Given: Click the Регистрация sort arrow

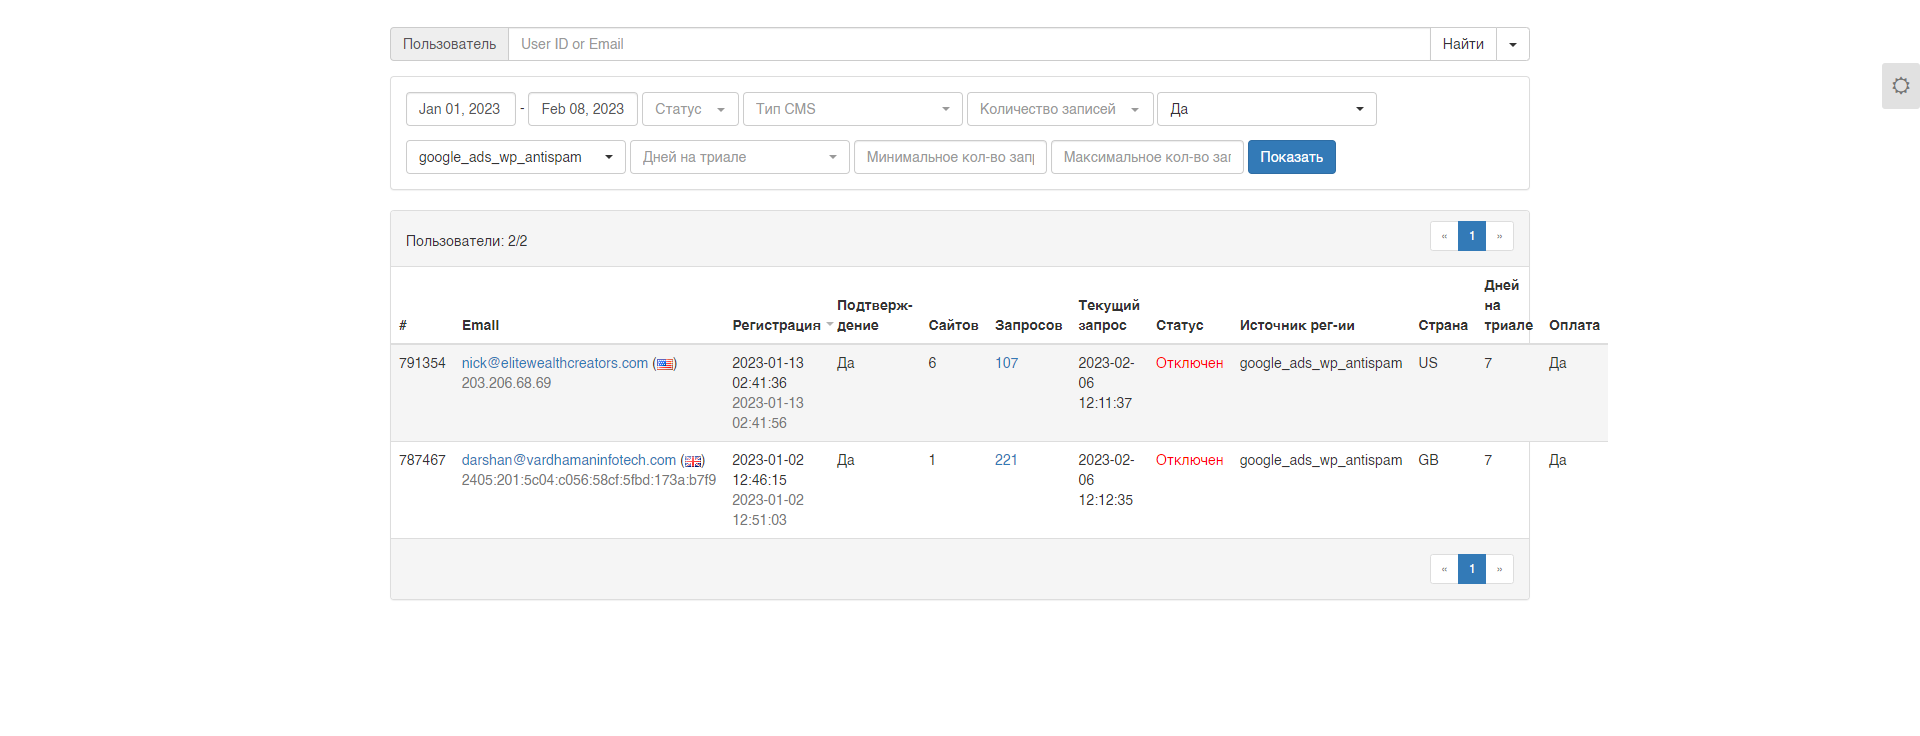Looking at the screenshot, I should point(829,325).
